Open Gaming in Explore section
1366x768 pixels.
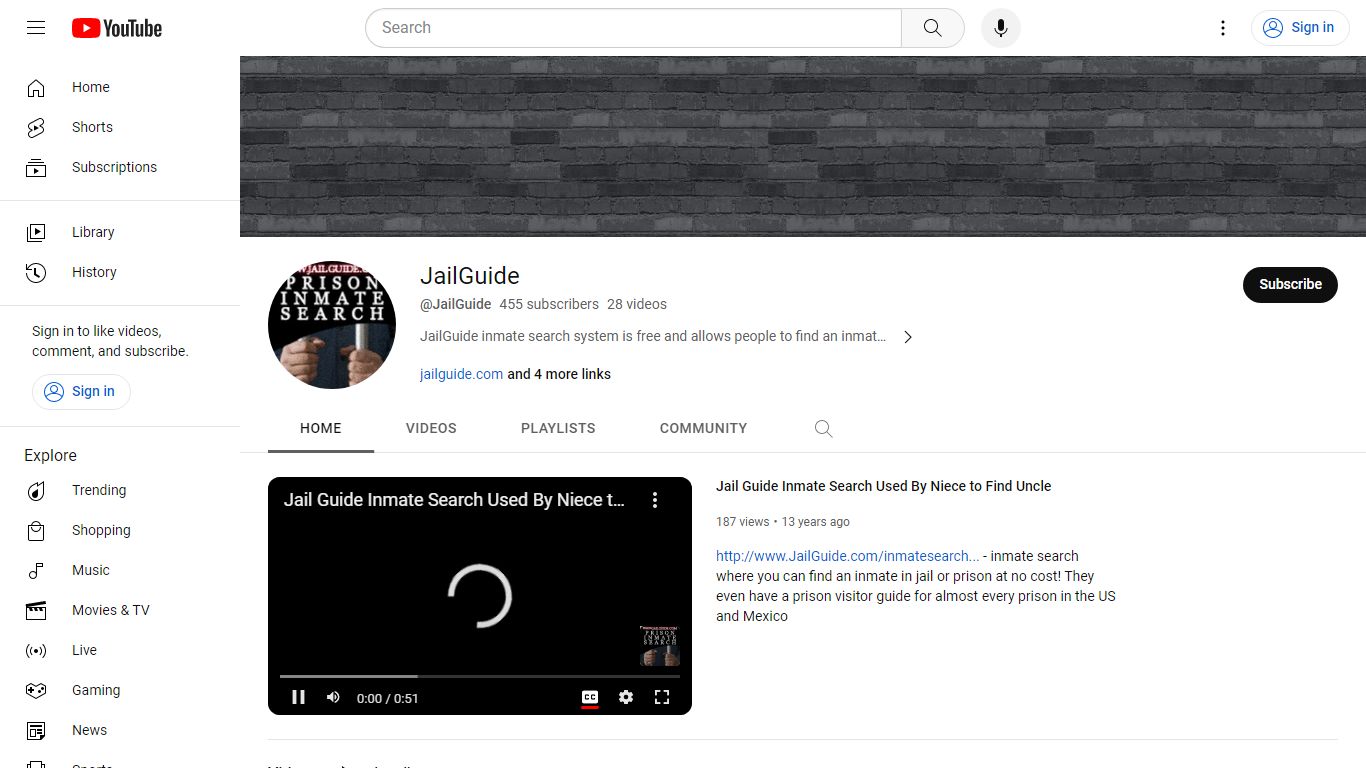120,690
